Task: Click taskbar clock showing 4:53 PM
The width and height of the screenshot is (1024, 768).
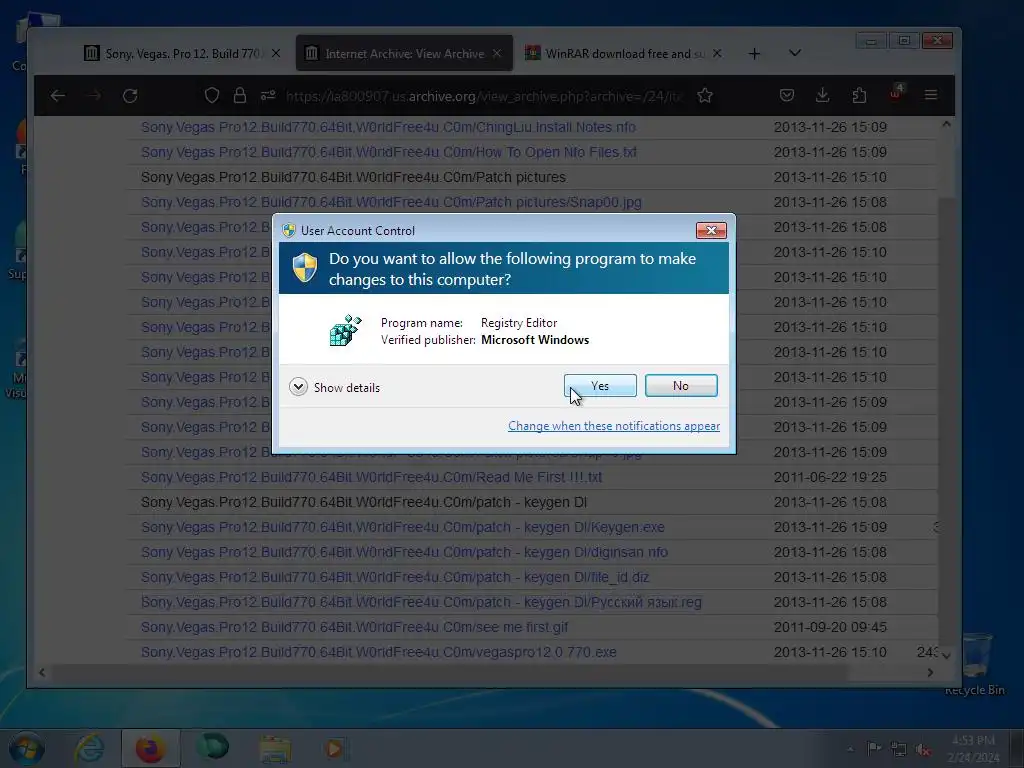Action: (x=973, y=748)
